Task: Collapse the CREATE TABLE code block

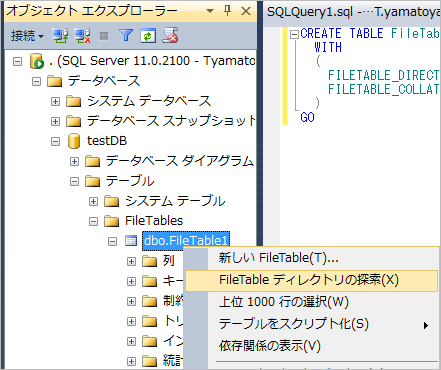Action: click(x=294, y=34)
